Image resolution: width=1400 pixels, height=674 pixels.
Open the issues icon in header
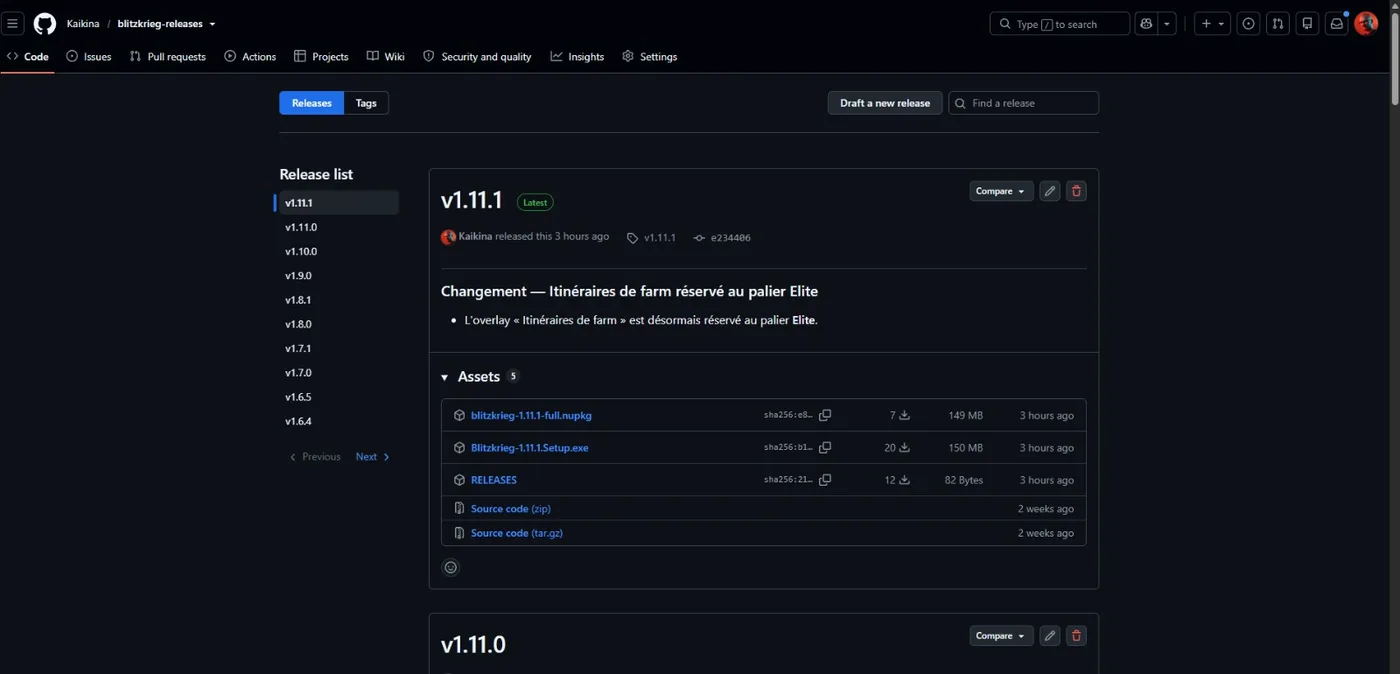(1248, 24)
